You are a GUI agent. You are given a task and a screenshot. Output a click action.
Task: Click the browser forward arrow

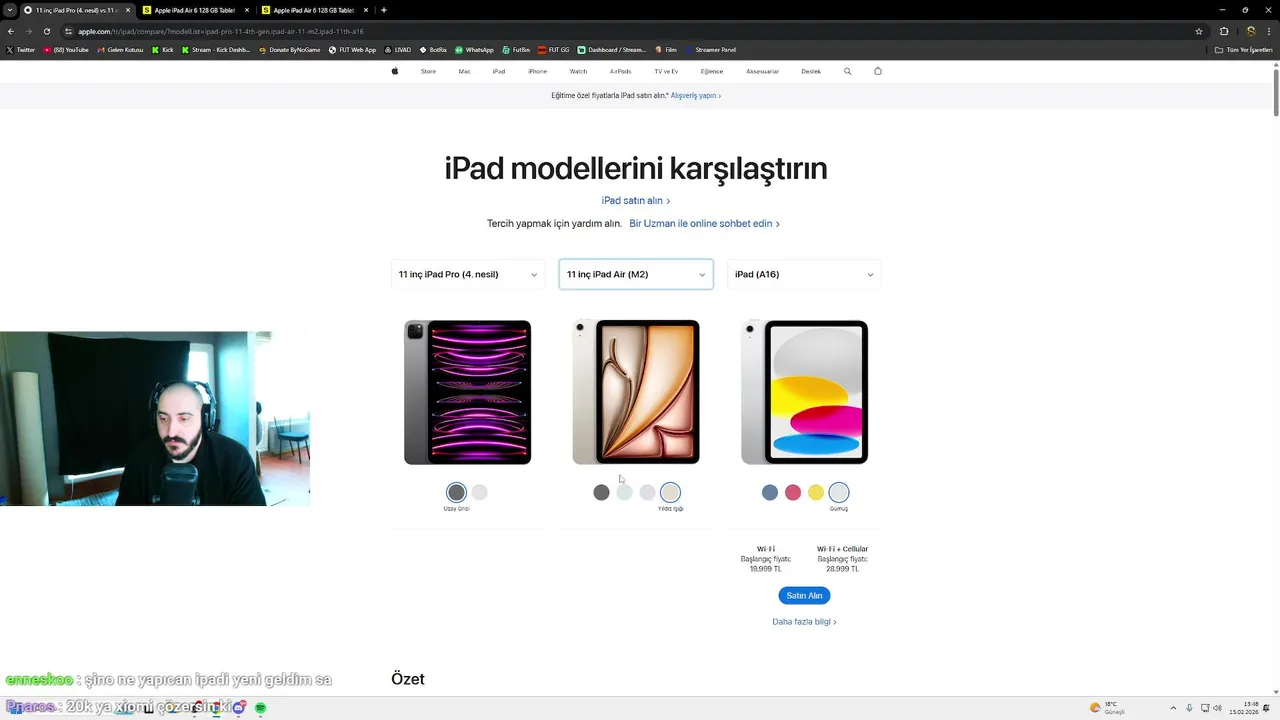tap(28, 31)
